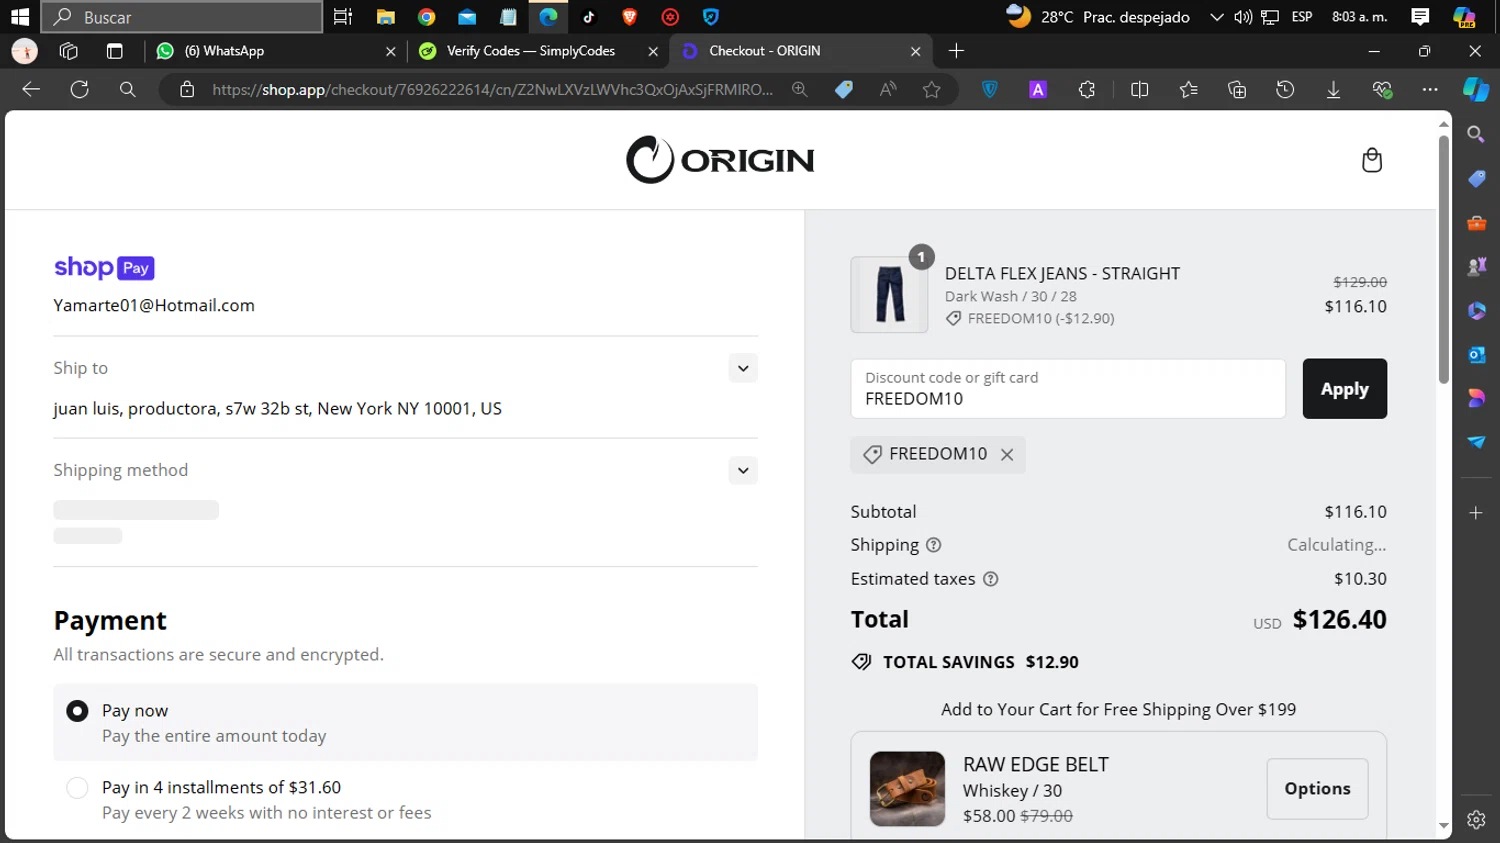
Task: Click the discount code input field
Action: coord(1068,389)
